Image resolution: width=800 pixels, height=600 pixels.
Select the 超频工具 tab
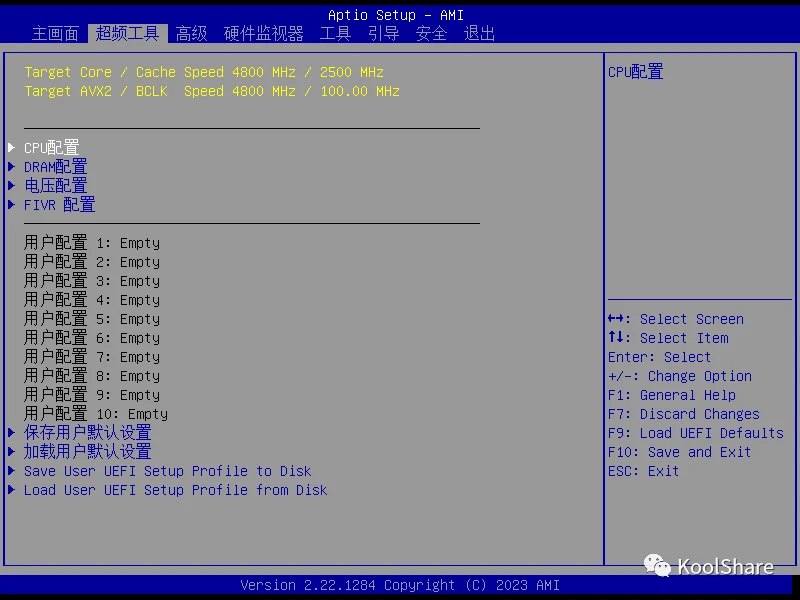point(128,34)
